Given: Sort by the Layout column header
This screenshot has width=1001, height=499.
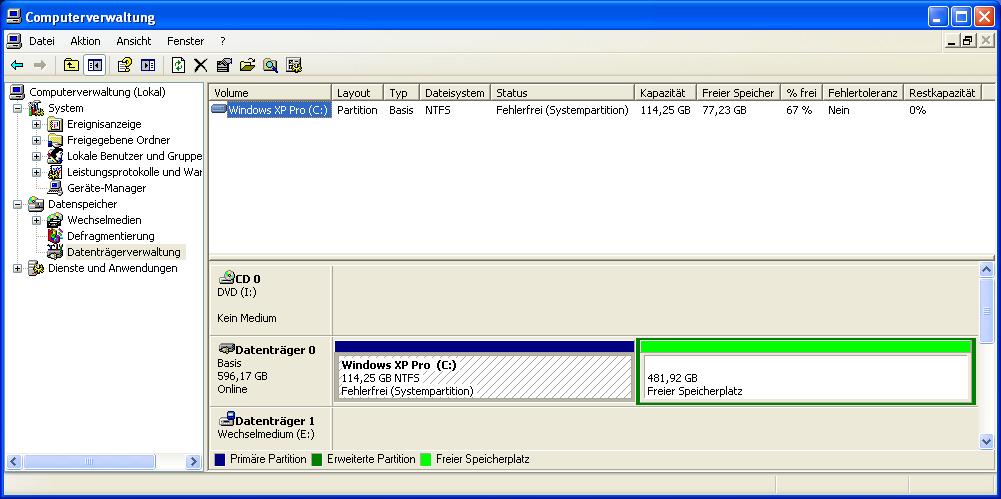Looking at the screenshot, I should pyautogui.click(x=358, y=93).
